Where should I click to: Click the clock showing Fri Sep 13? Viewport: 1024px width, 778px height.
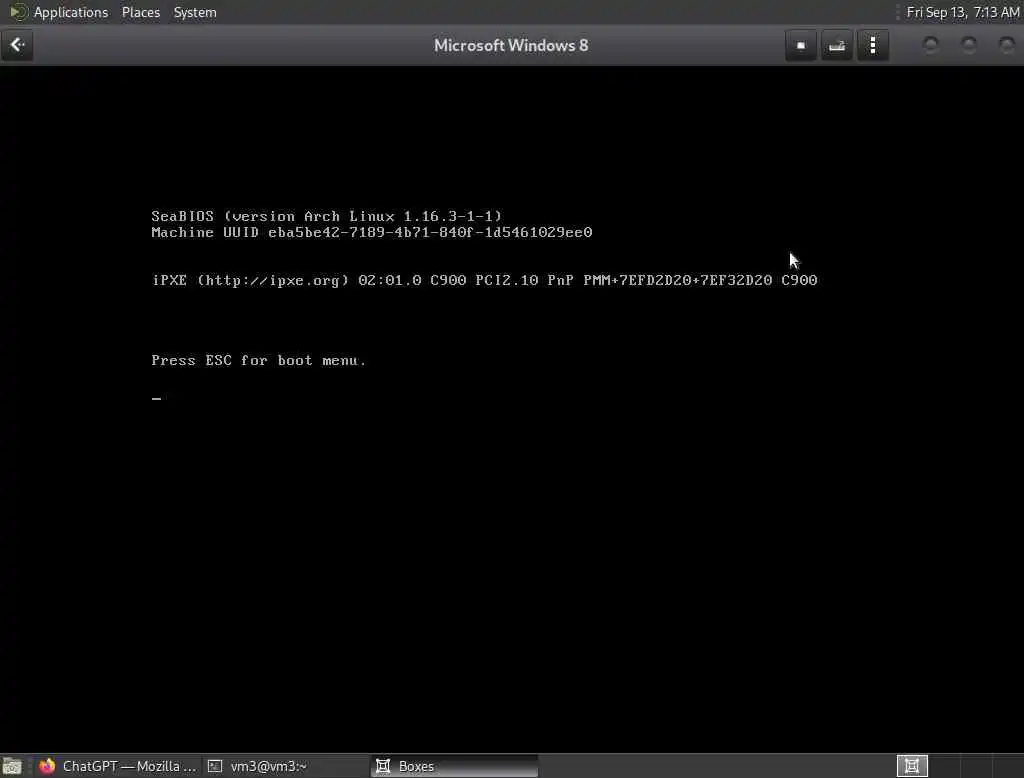tap(963, 12)
